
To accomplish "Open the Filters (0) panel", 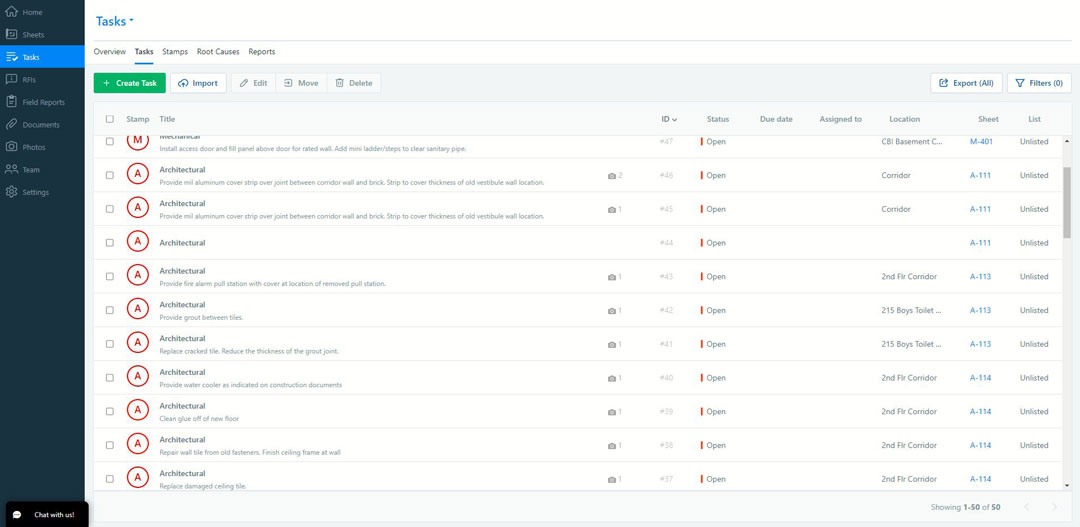I will tap(1039, 83).
